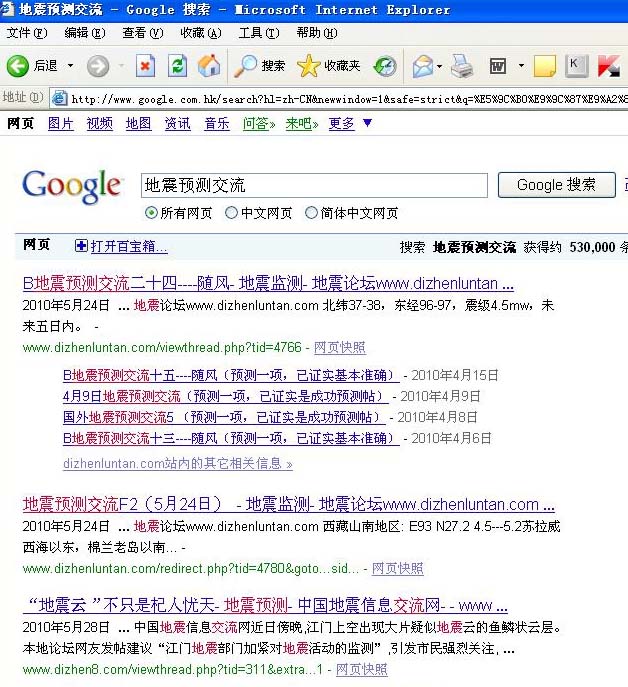Open the 问答» link
628x687 pixels.
tap(259, 124)
